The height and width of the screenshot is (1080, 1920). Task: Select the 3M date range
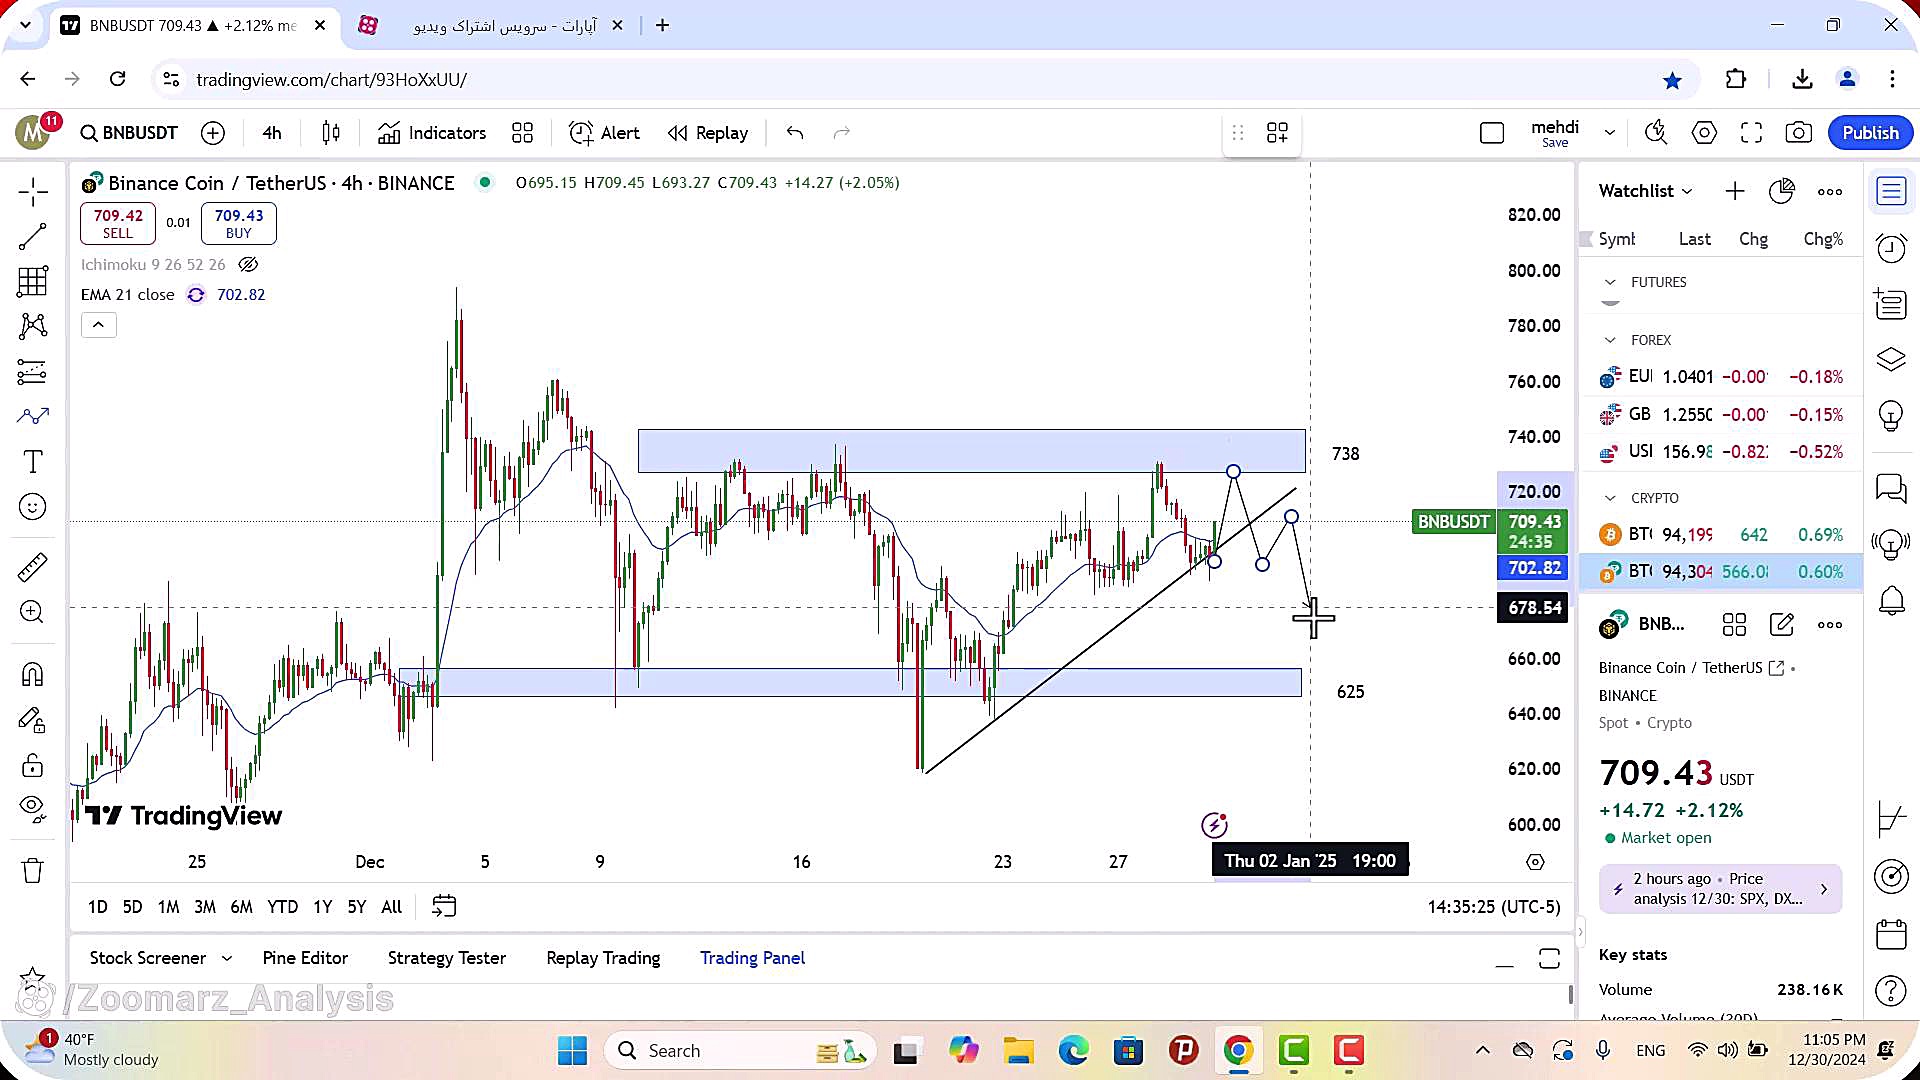[x=205, y=907]
